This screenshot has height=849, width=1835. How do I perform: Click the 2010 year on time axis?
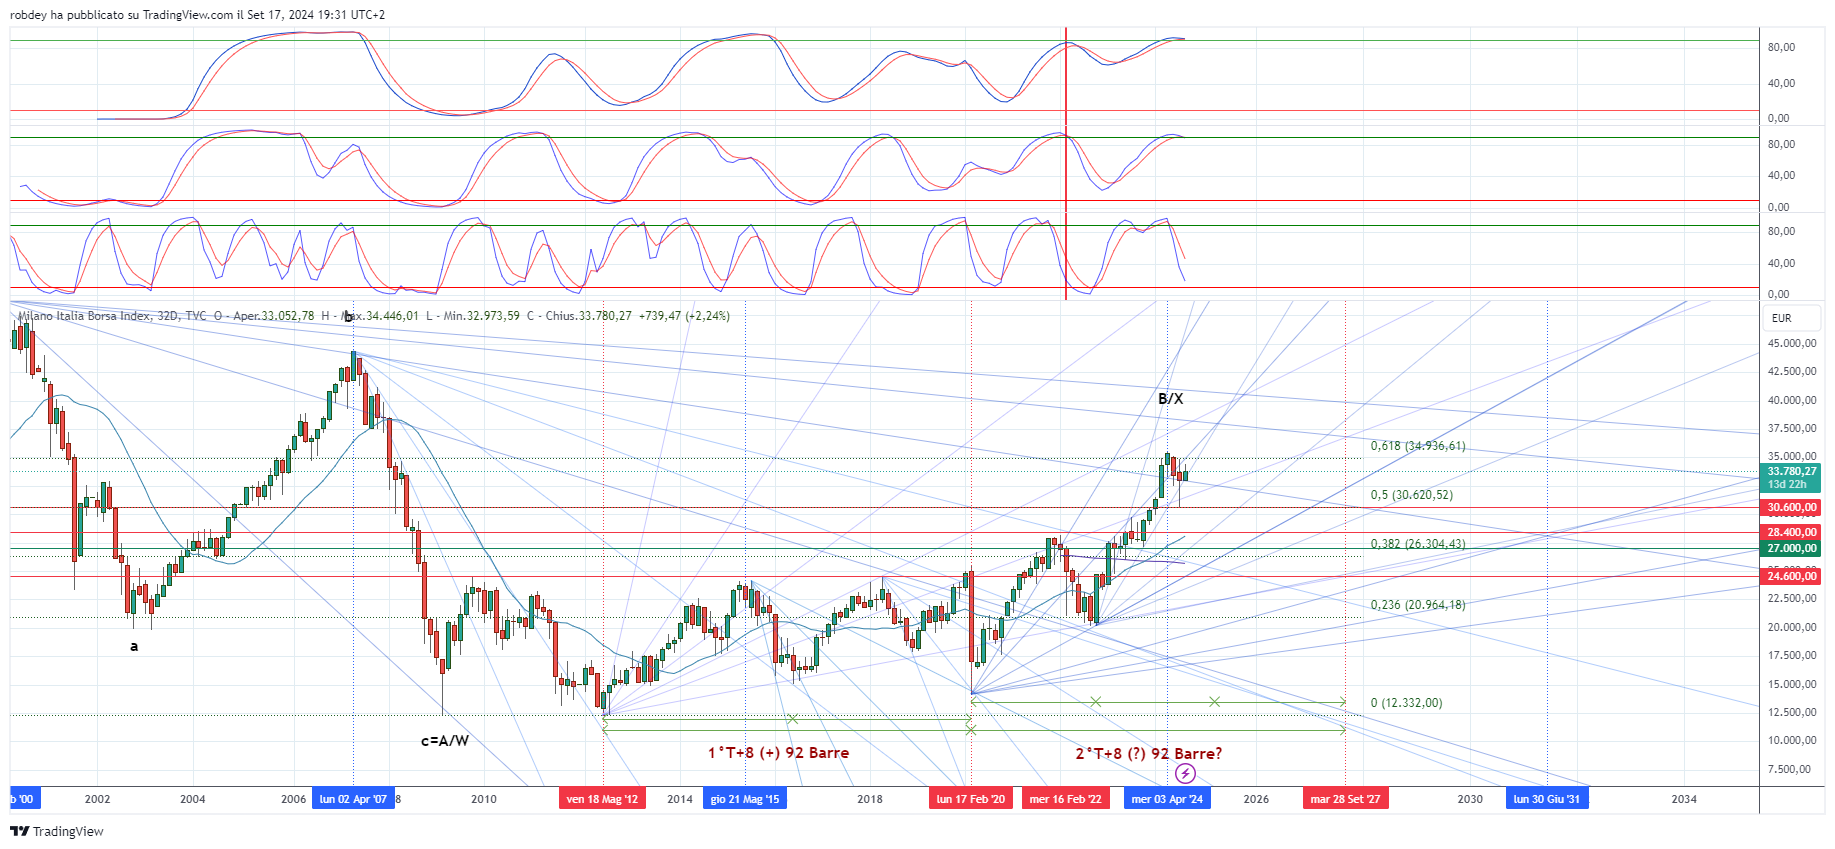(x=484, y=799)
